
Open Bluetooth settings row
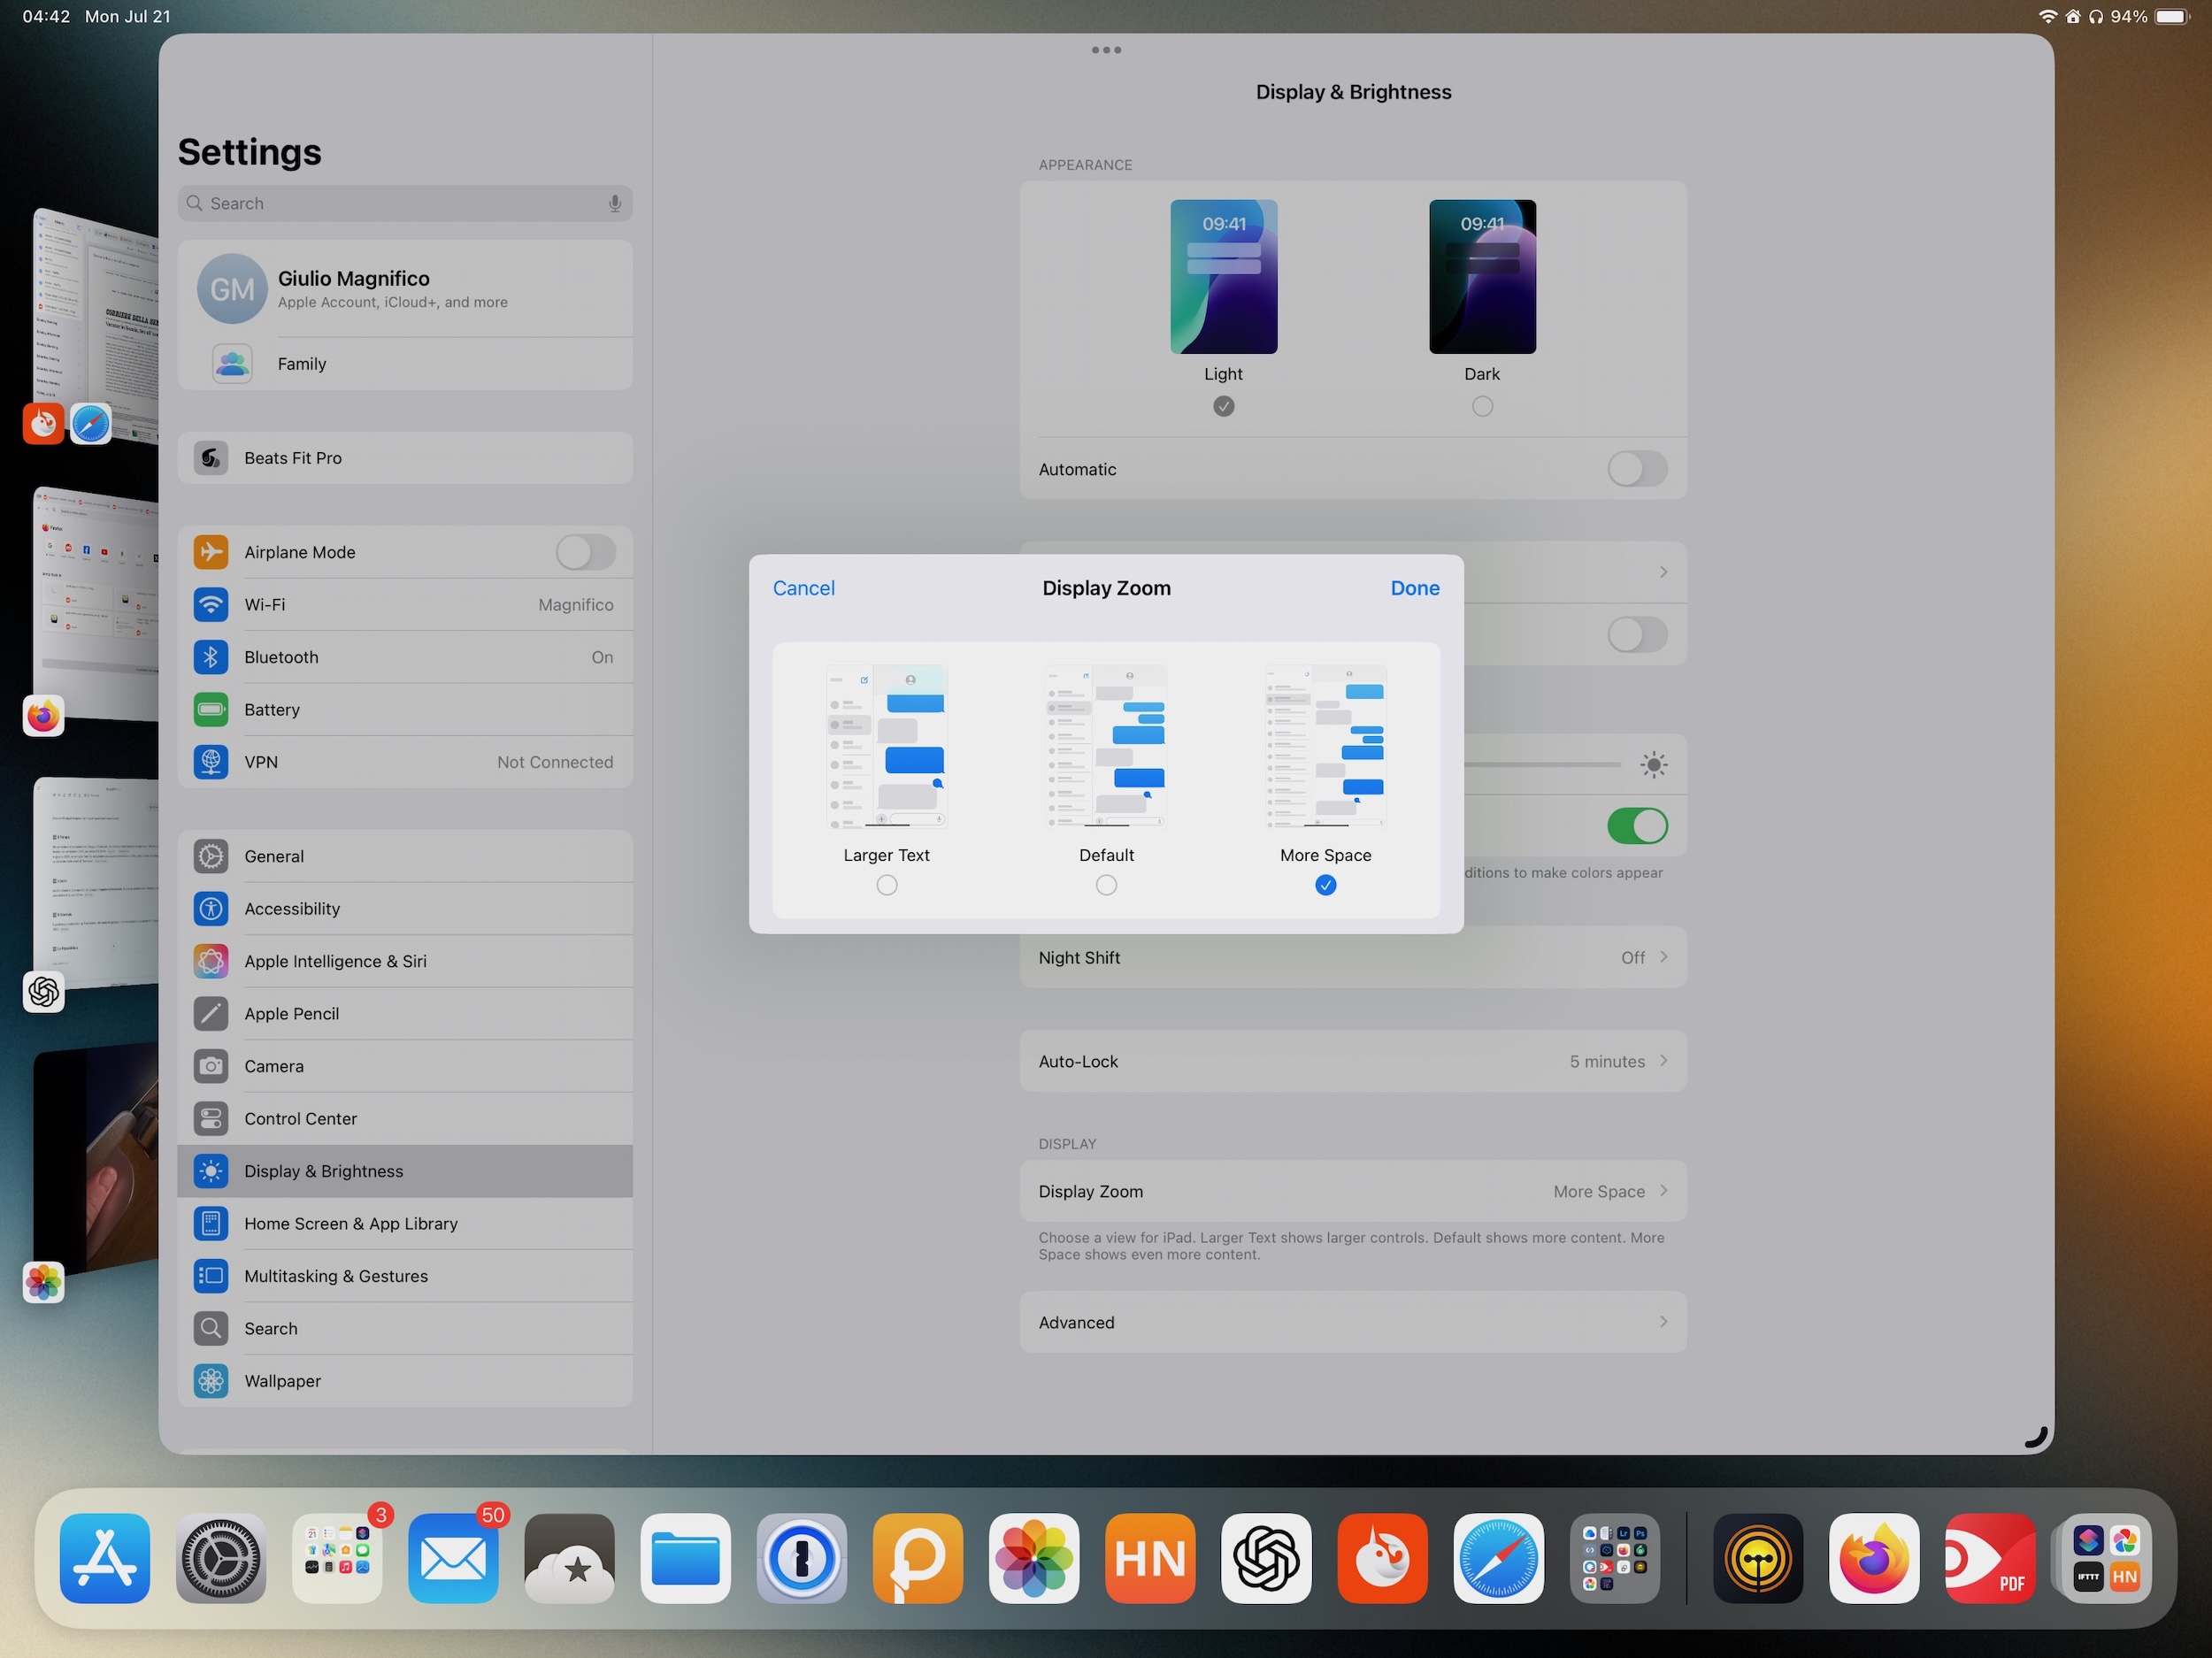pyautogui.click(x=405, y=657)
